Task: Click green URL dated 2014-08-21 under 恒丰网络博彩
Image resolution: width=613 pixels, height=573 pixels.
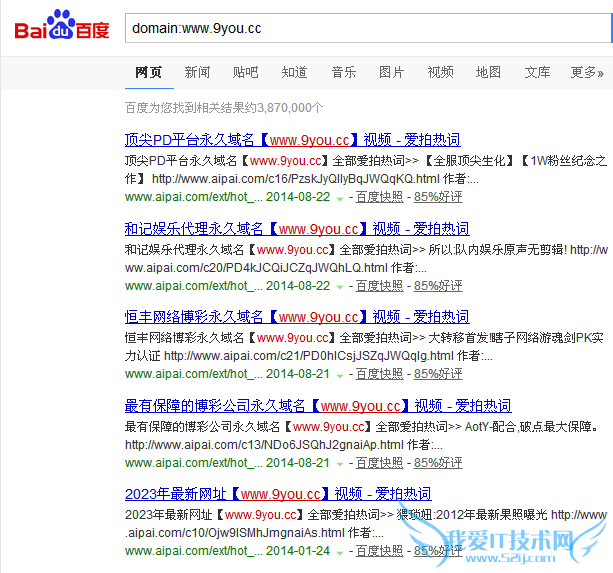Action: pos(228,374)
